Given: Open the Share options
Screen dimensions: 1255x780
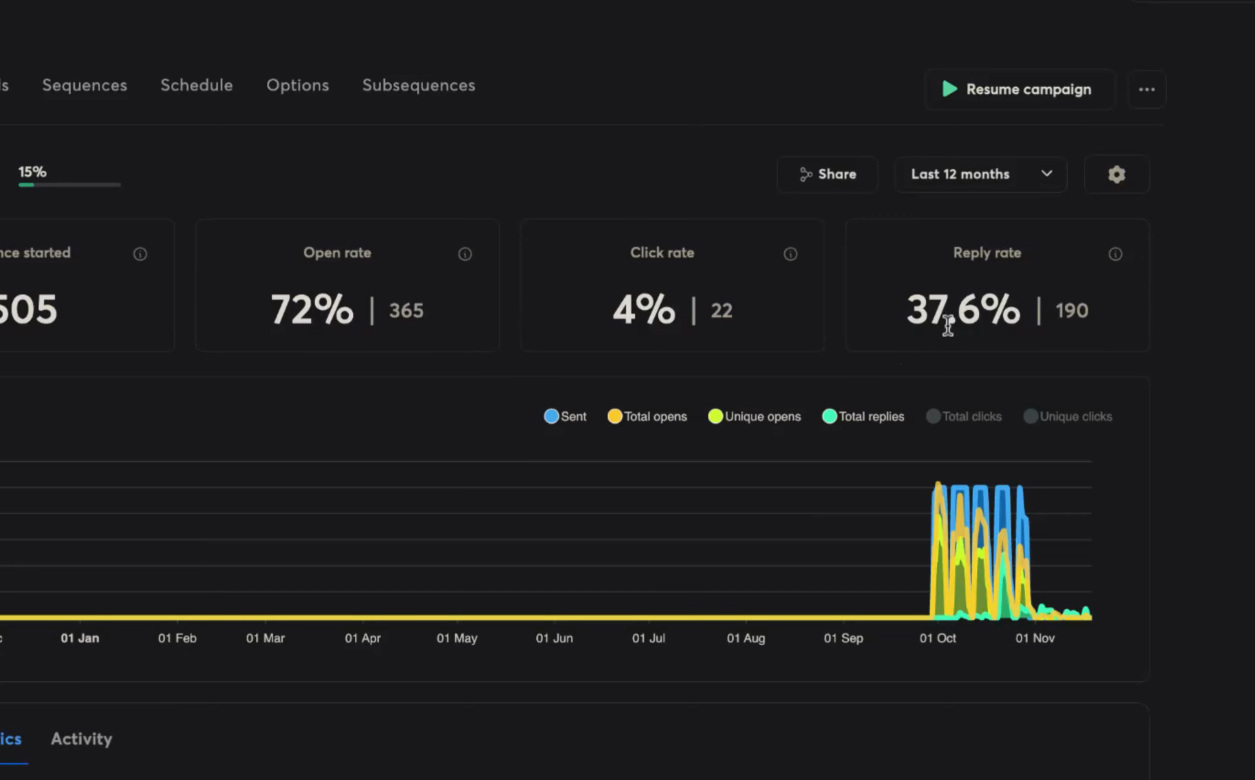Looking at the screenshot, I should pos(827,174).
